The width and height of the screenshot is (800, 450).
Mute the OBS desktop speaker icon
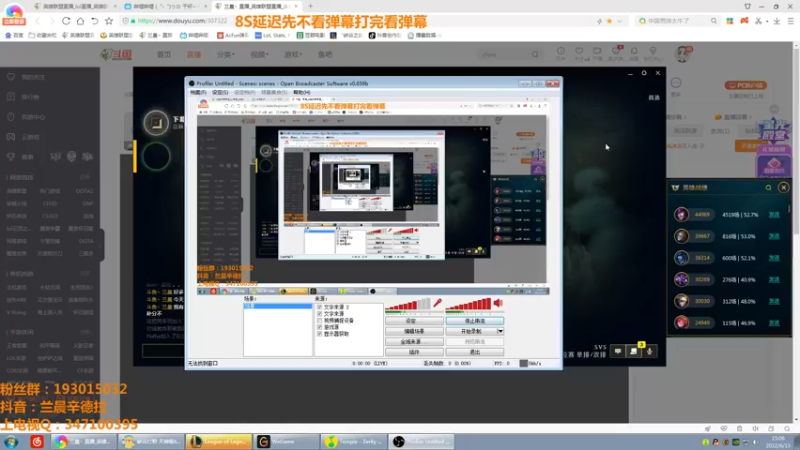tap(498, 303)
